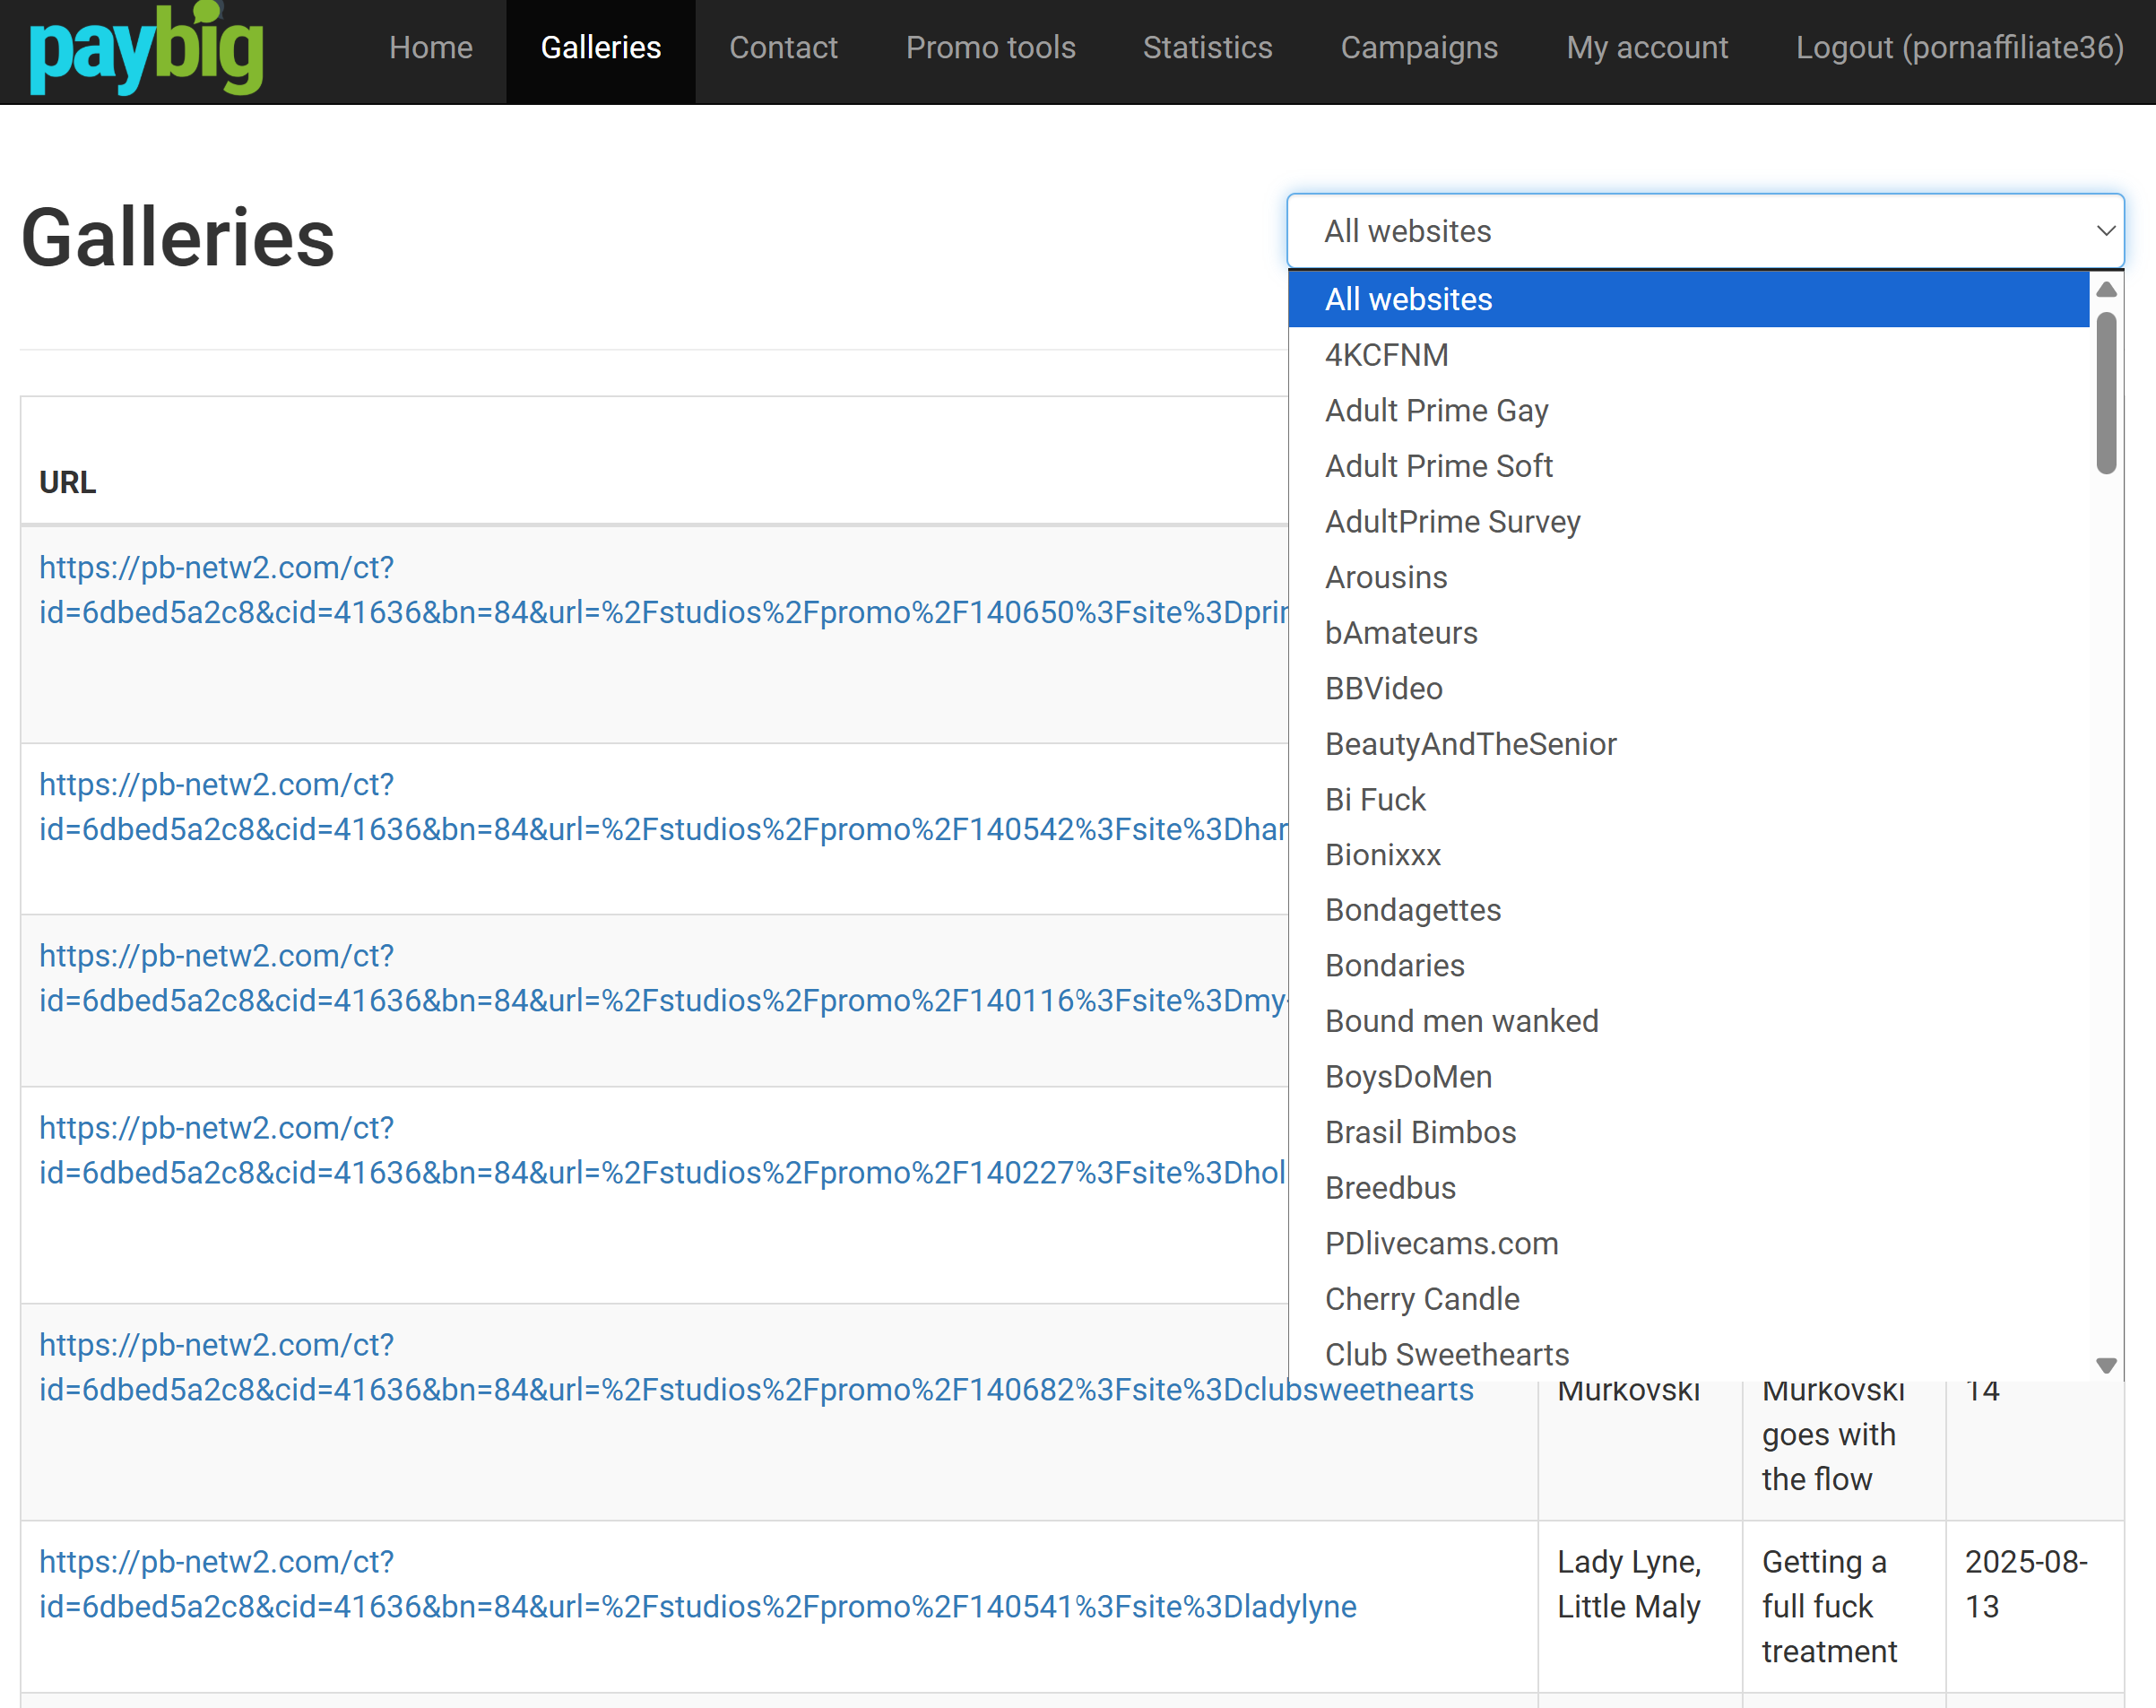Image resolution: width=2156 pixels, height=1708 pixels.
Task: Choose Adult Prime Soft option
Action: [1688, 466]
